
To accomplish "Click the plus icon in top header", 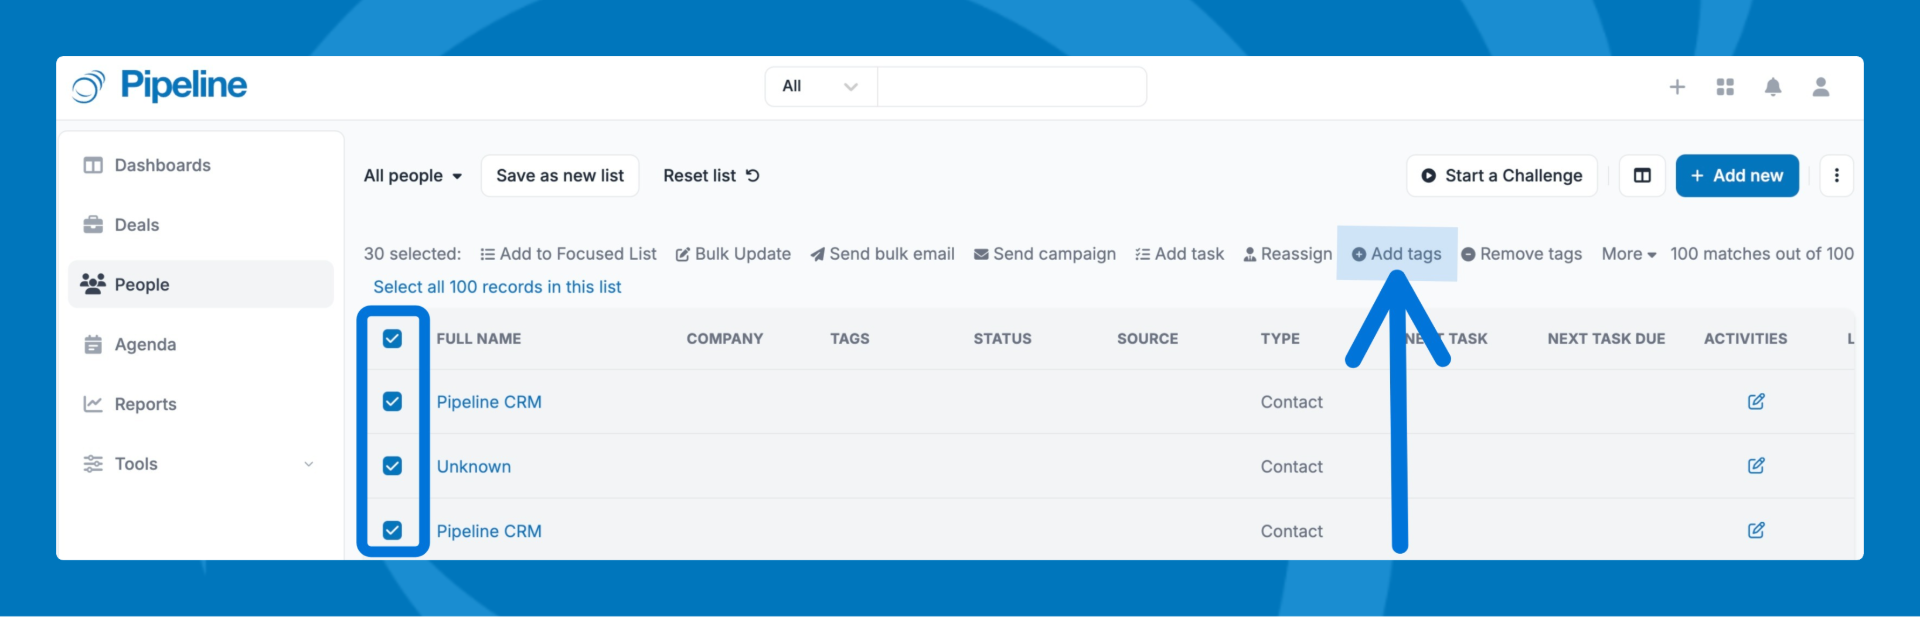I will click(x=1677, y=87).
